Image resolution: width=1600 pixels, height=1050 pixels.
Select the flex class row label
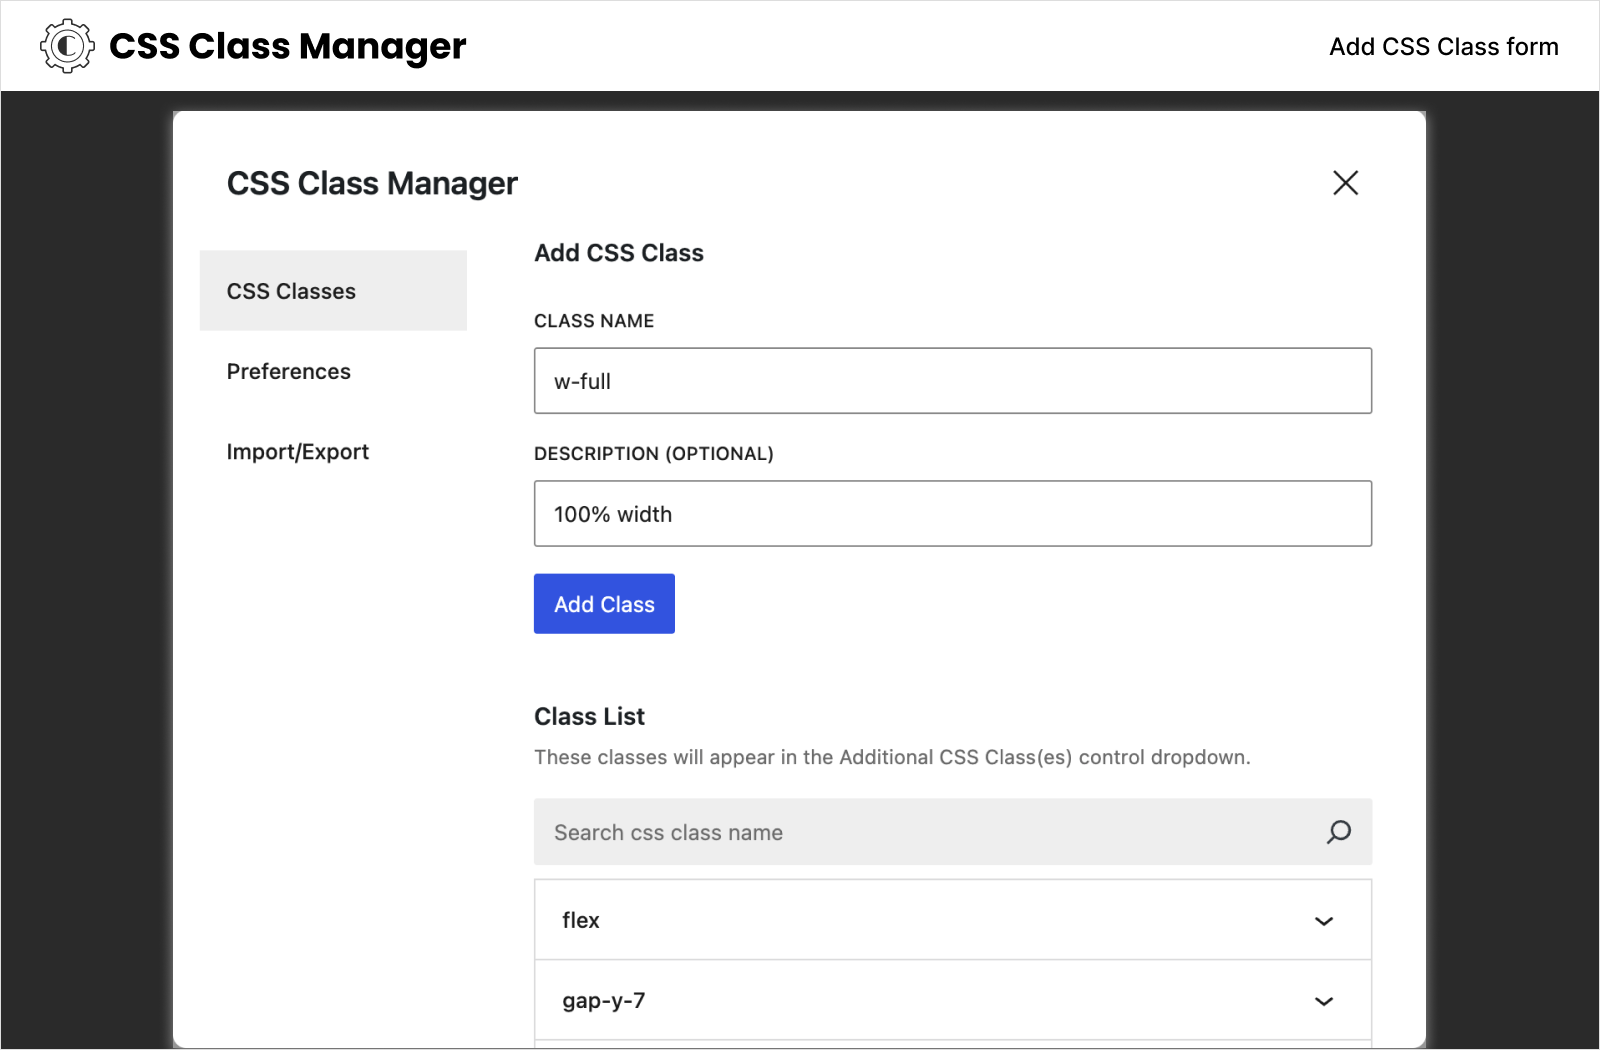click(x=580, y=920)
